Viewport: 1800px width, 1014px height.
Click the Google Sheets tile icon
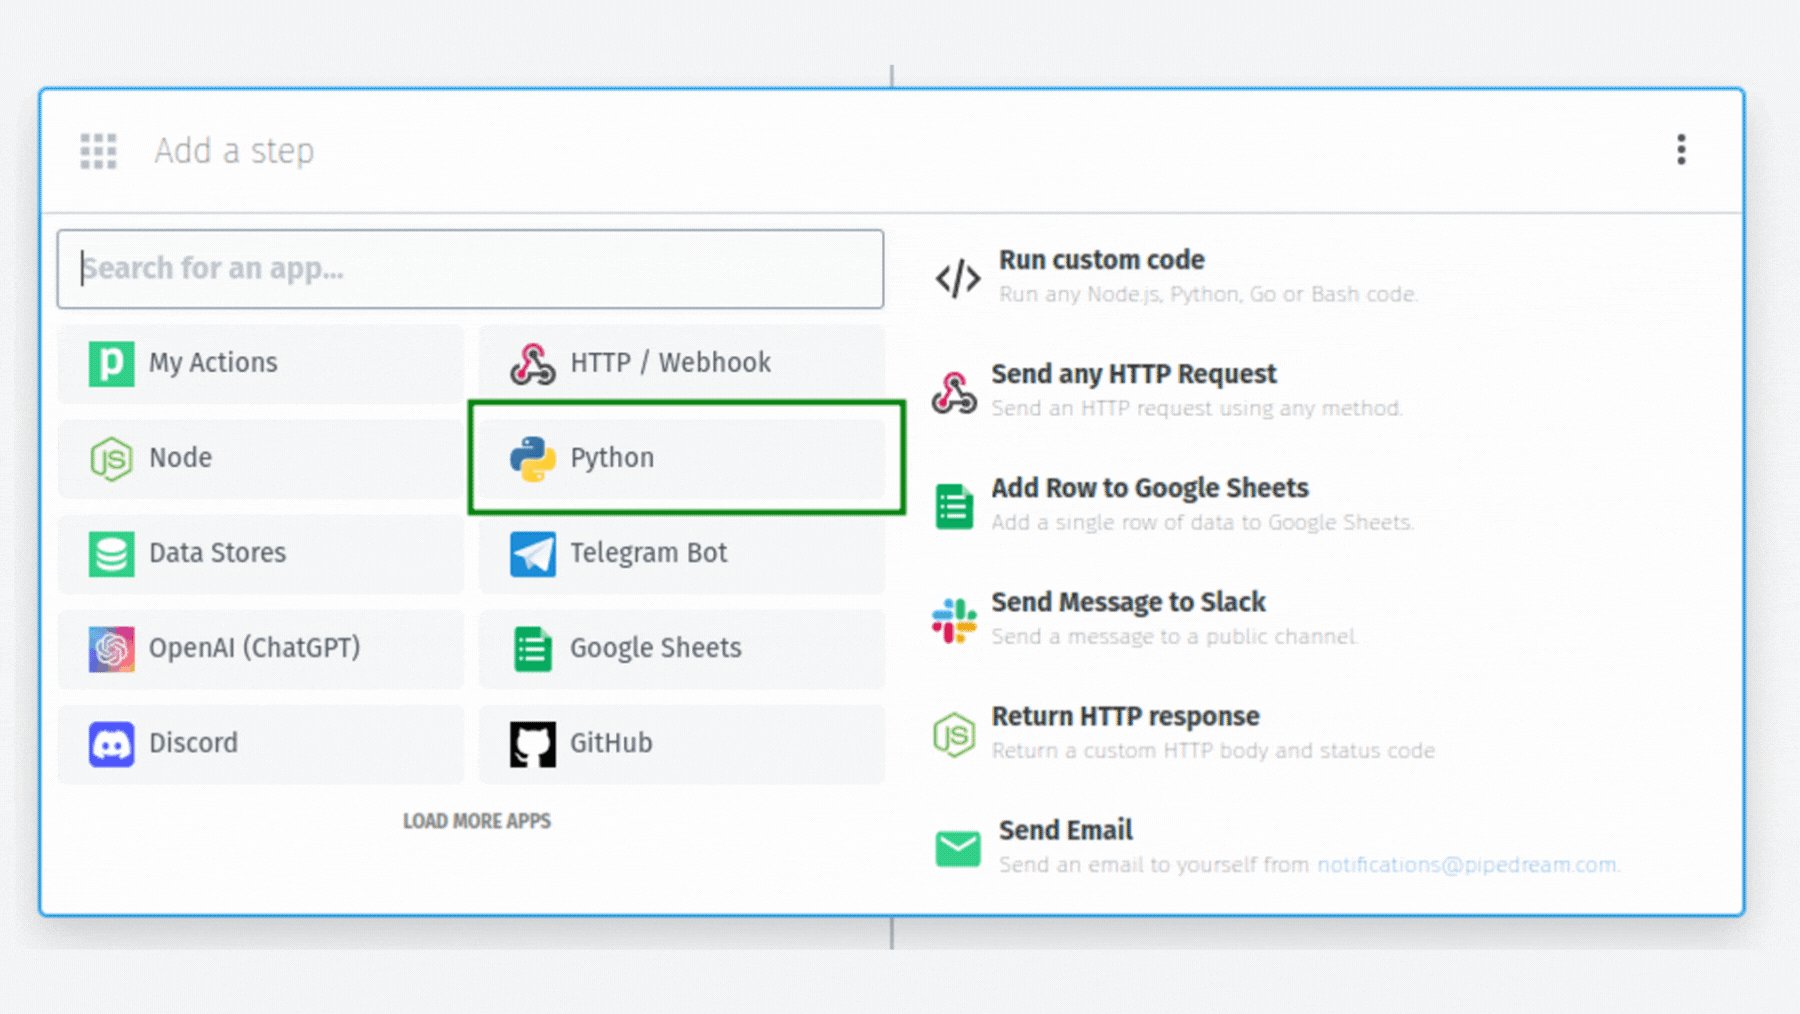point(533,649)
